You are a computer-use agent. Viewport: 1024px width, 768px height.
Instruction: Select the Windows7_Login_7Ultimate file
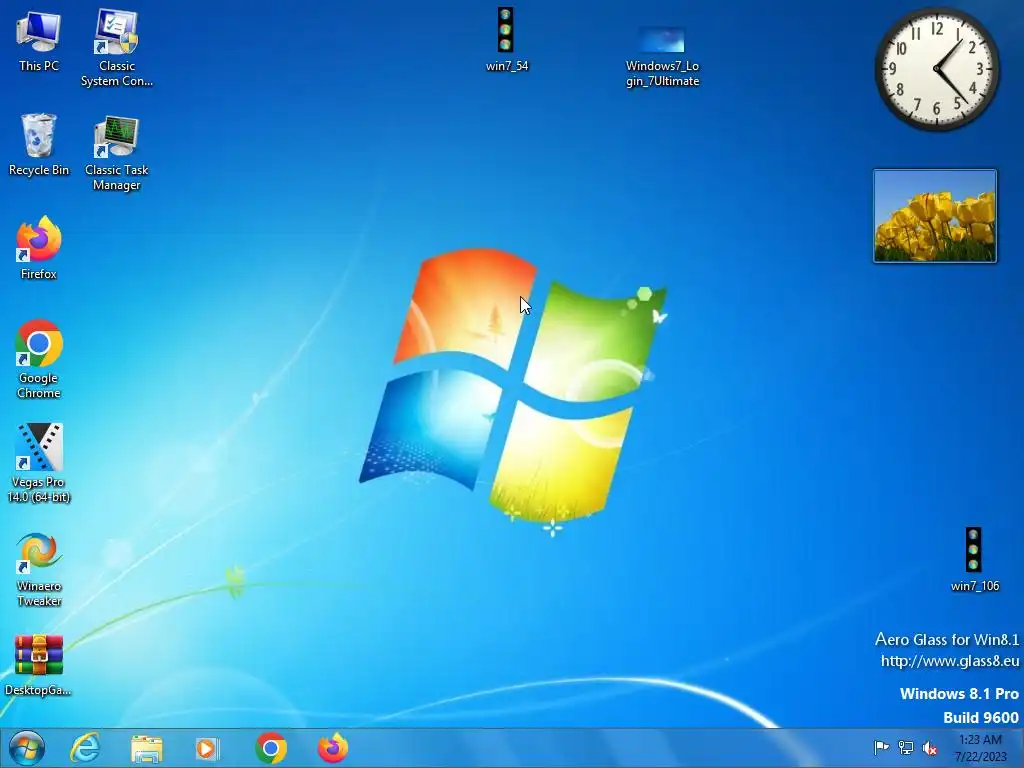point(662,56)
